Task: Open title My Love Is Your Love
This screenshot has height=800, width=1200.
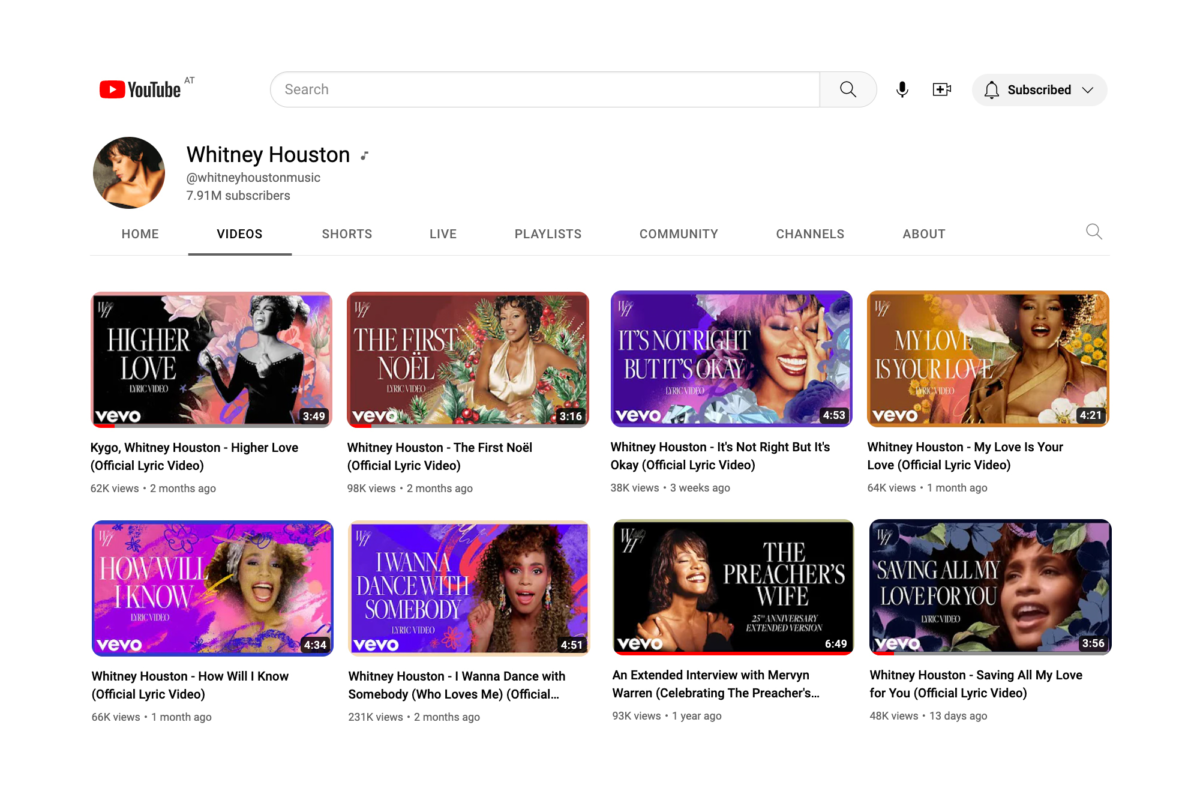Action: 965,456
